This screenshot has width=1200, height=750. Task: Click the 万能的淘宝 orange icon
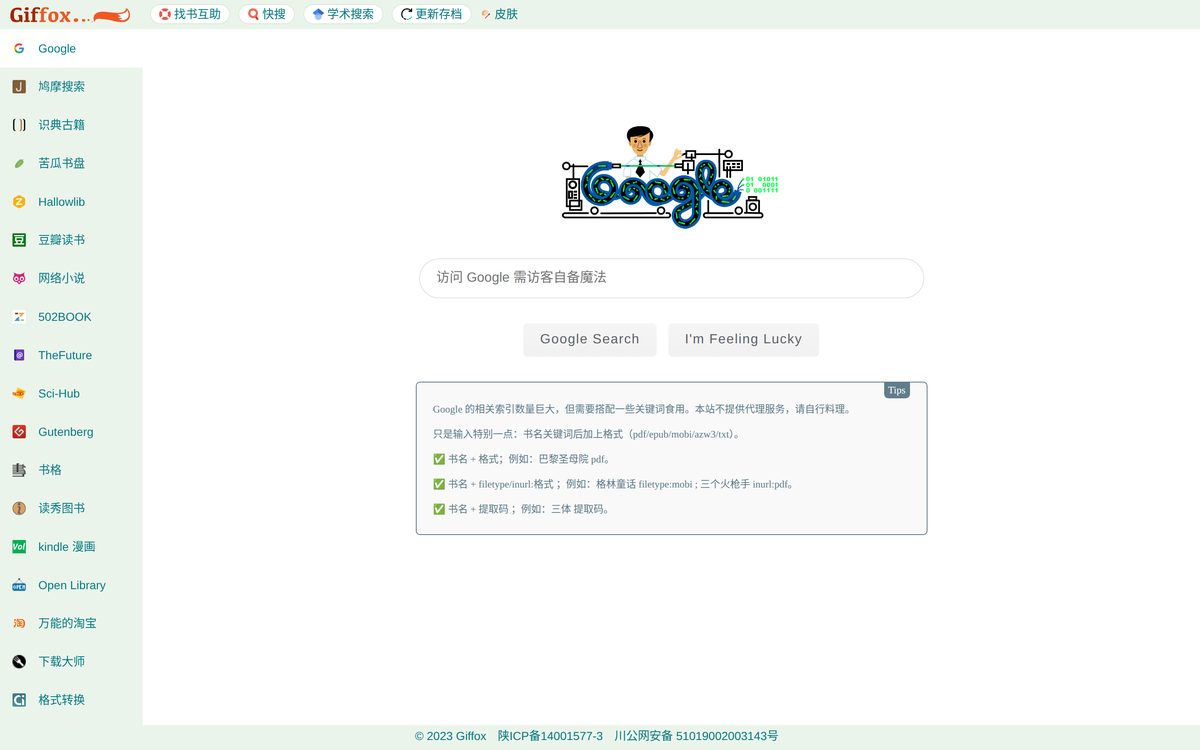coord(19,623)
